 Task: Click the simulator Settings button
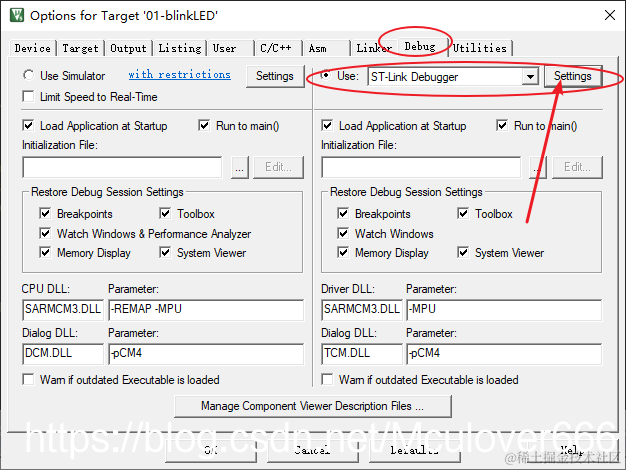point(275,76)
